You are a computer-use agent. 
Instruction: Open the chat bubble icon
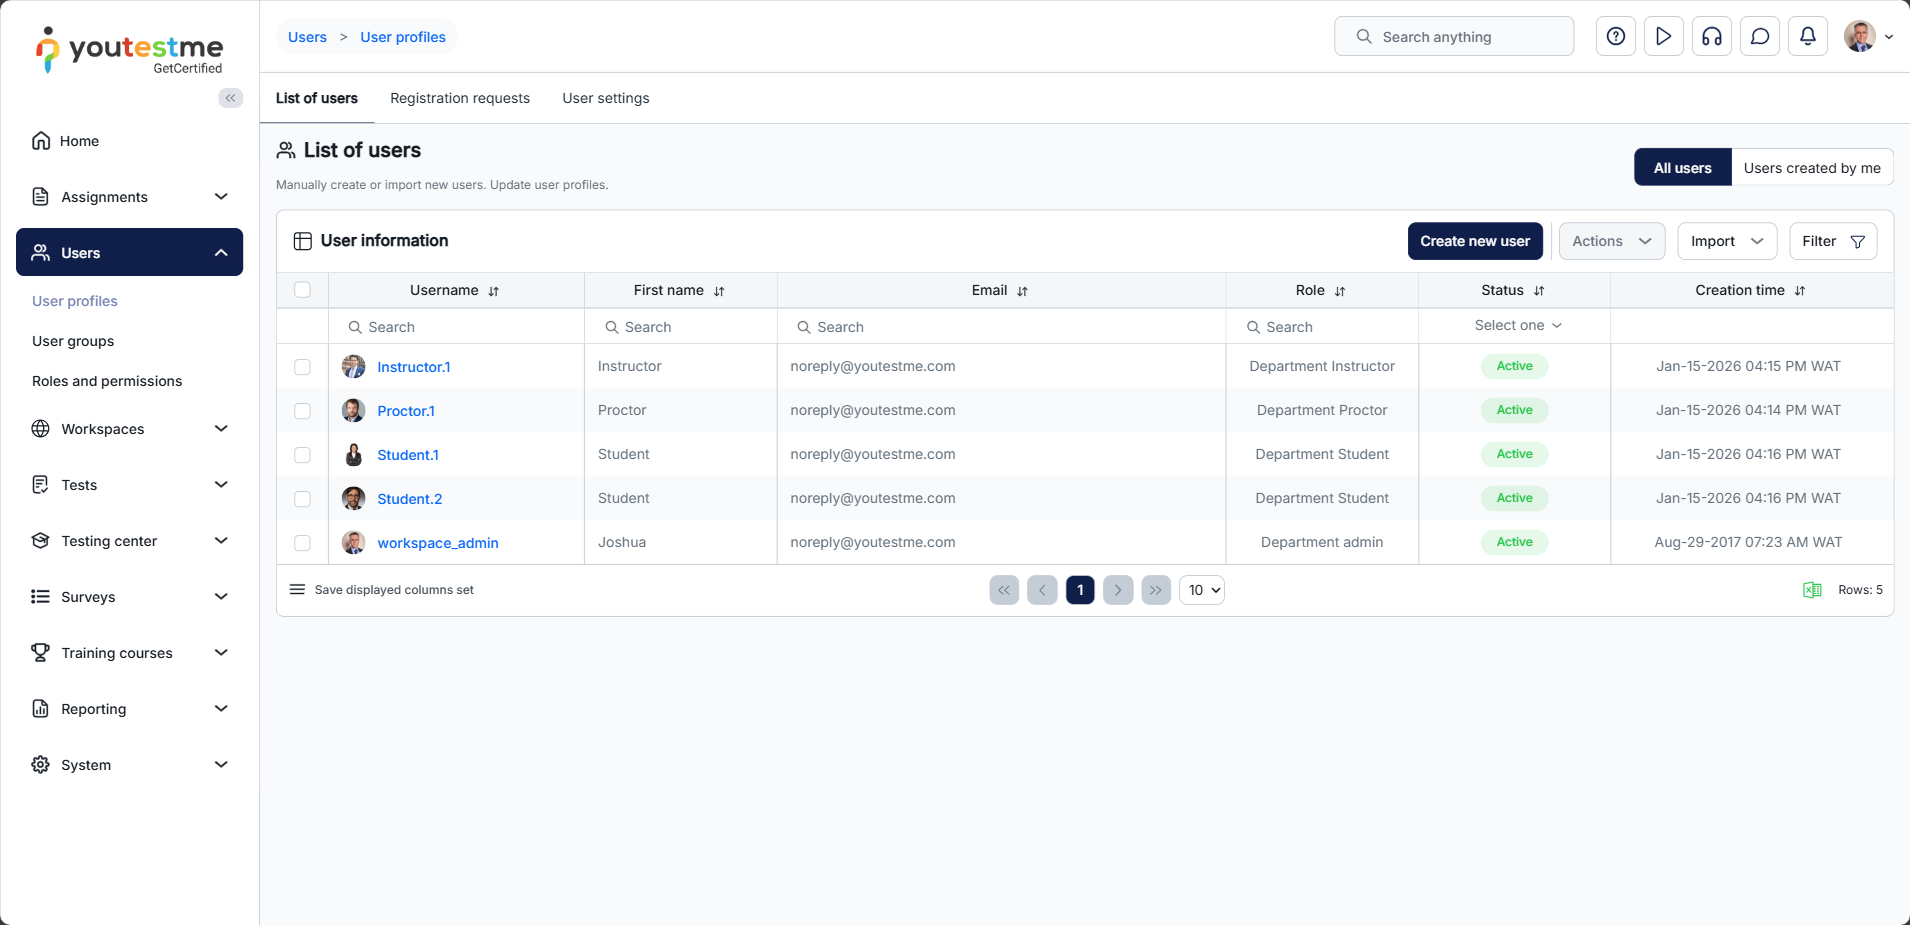[x=1759, y=37]
